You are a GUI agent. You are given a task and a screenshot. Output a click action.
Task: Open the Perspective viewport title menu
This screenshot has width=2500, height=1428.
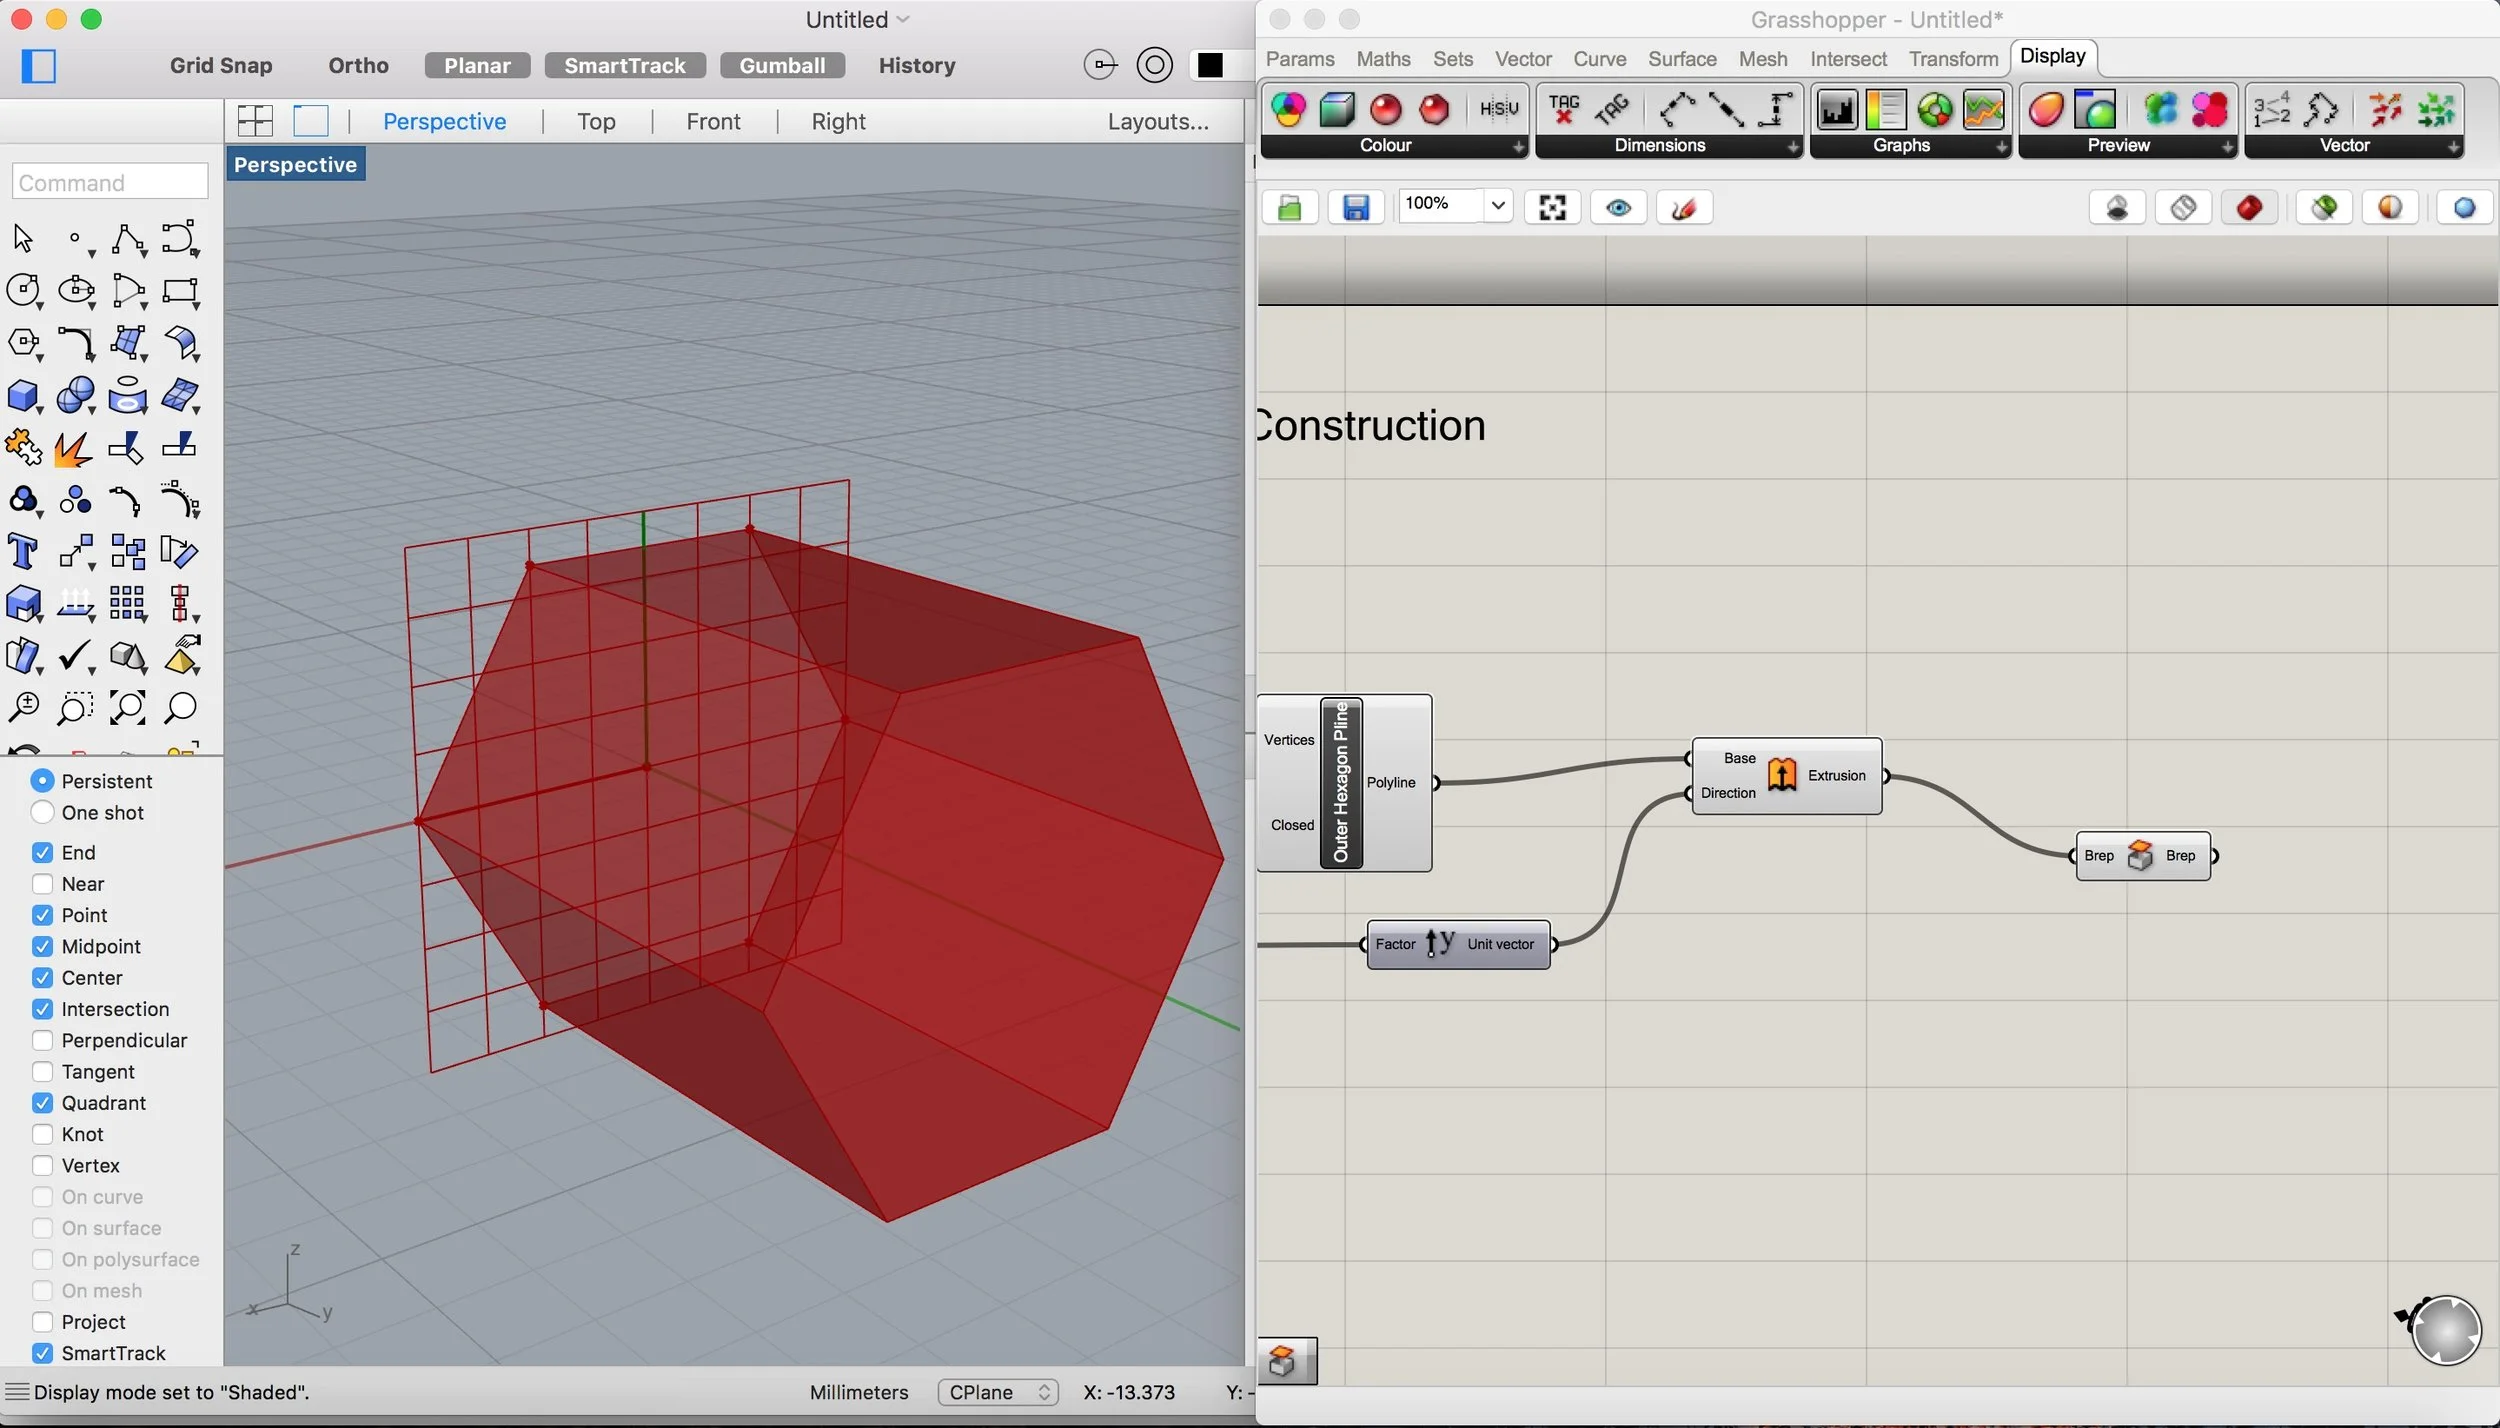296,165
